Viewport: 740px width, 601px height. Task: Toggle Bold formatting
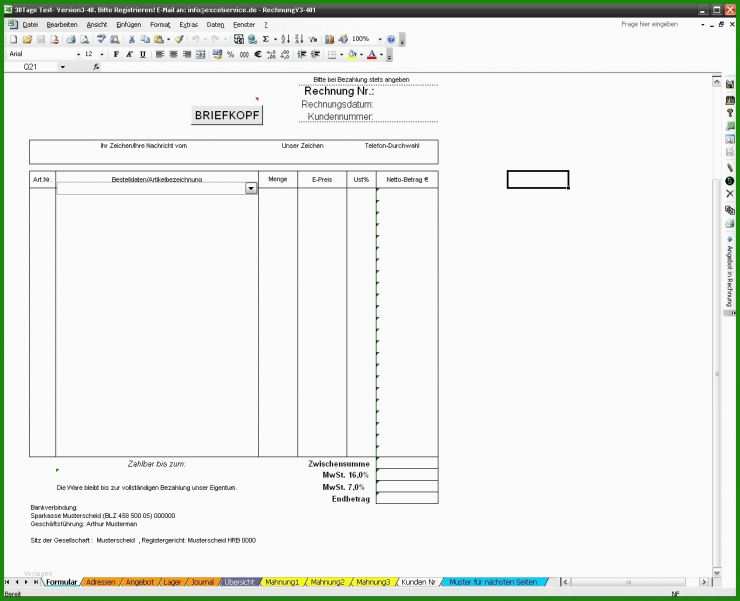116,54
